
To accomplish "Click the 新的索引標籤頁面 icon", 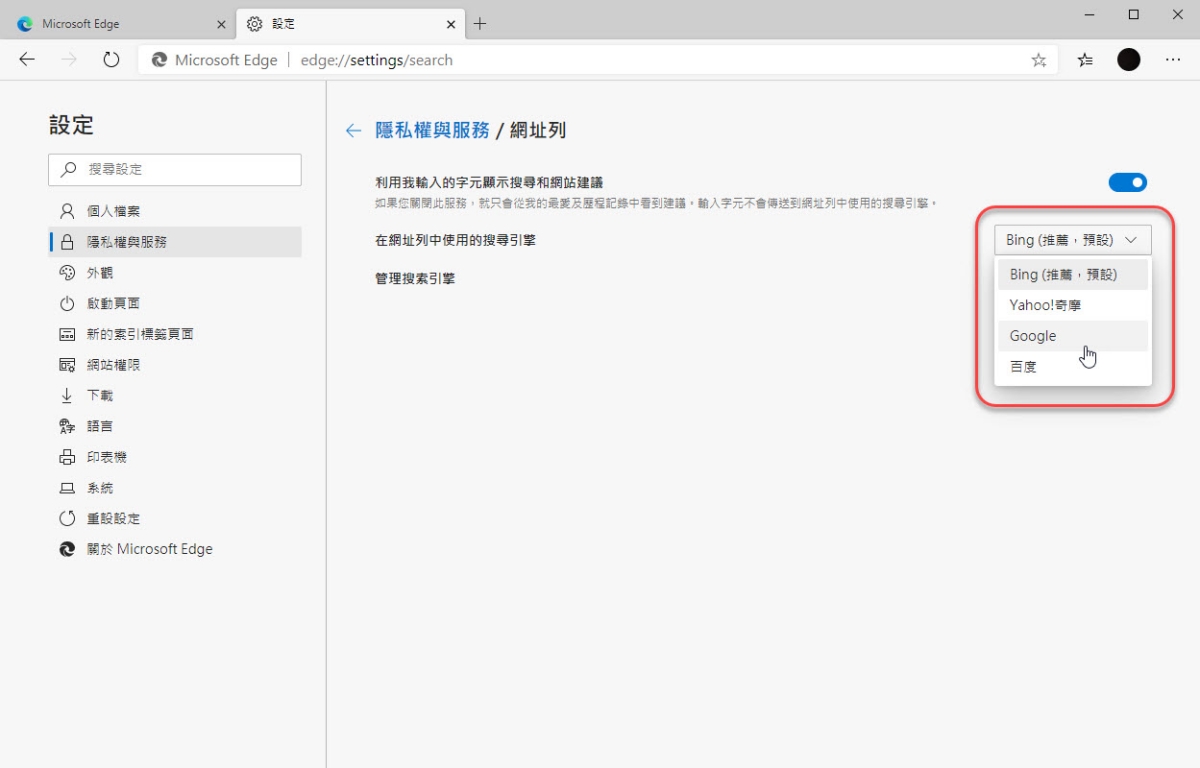I will coord(67,334).
